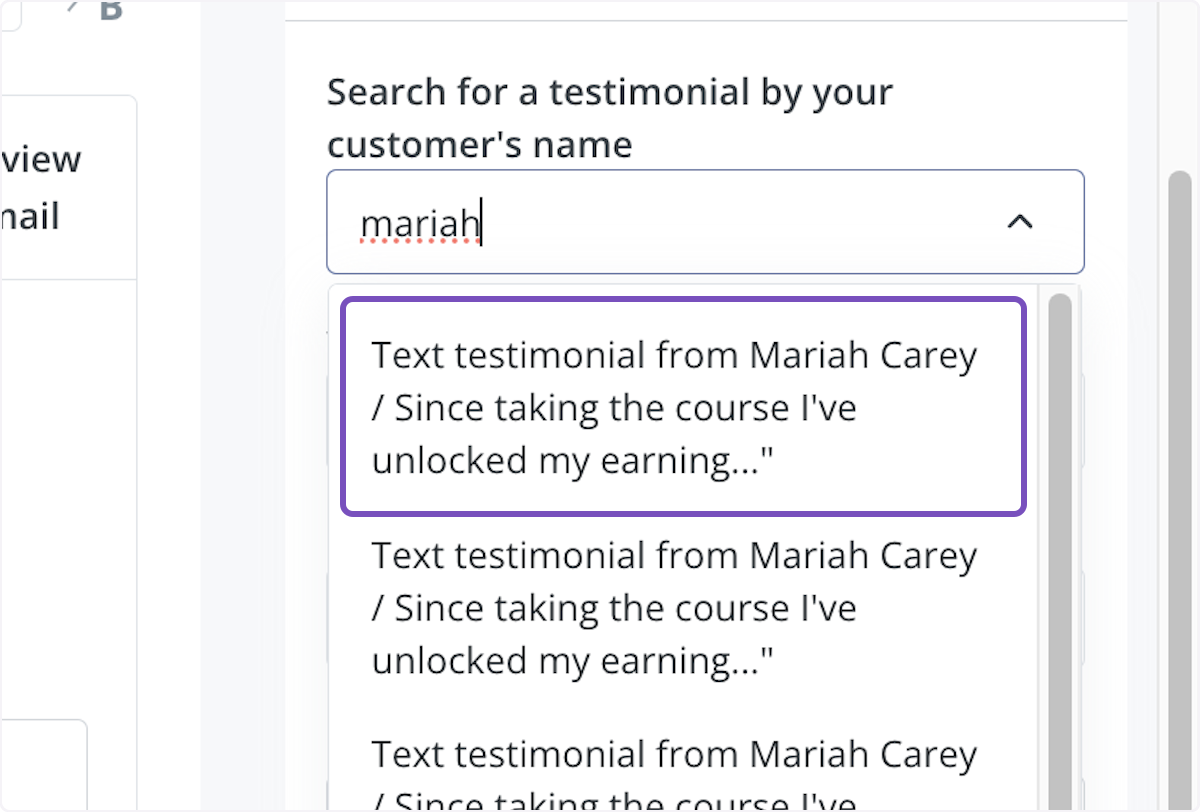
Task: Collapse the testimonial dropdown via the chevron
Action: click(1021, 221)
